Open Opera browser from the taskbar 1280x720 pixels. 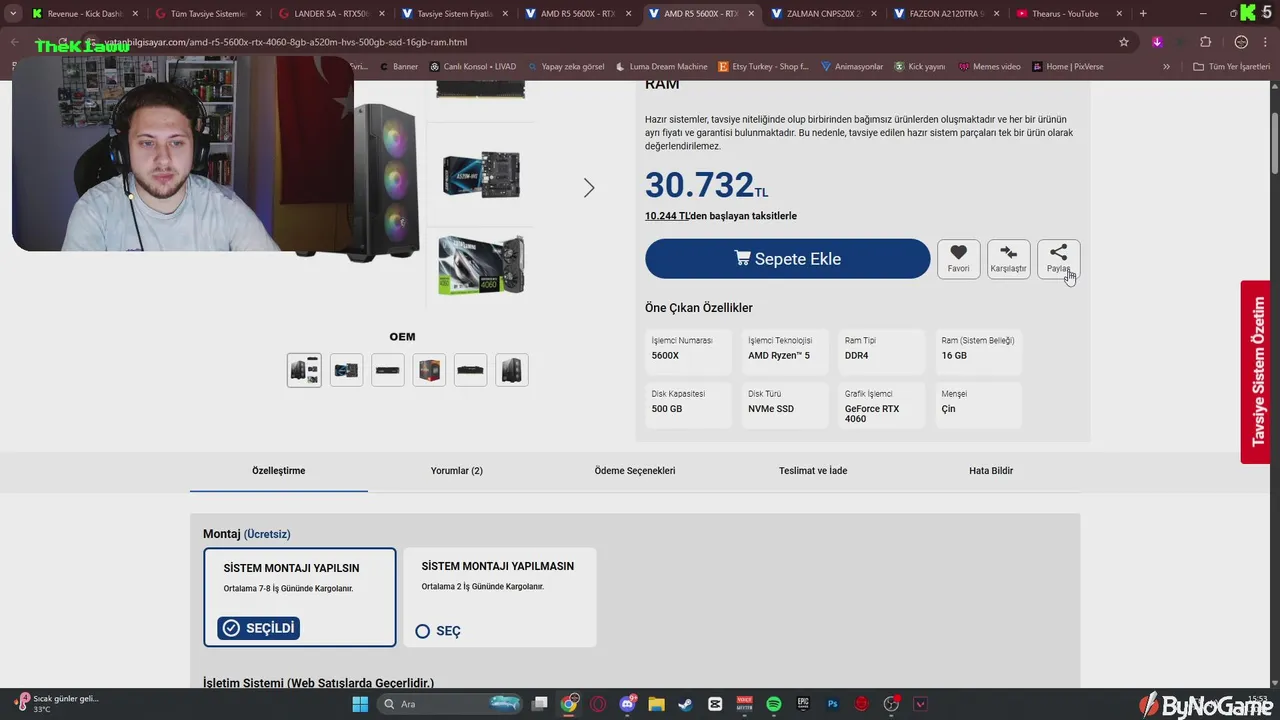(598, 704)
